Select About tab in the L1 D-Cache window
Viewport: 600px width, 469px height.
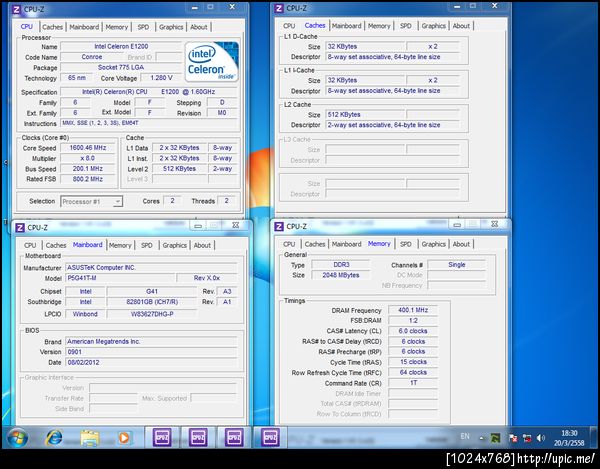point(461,26)
